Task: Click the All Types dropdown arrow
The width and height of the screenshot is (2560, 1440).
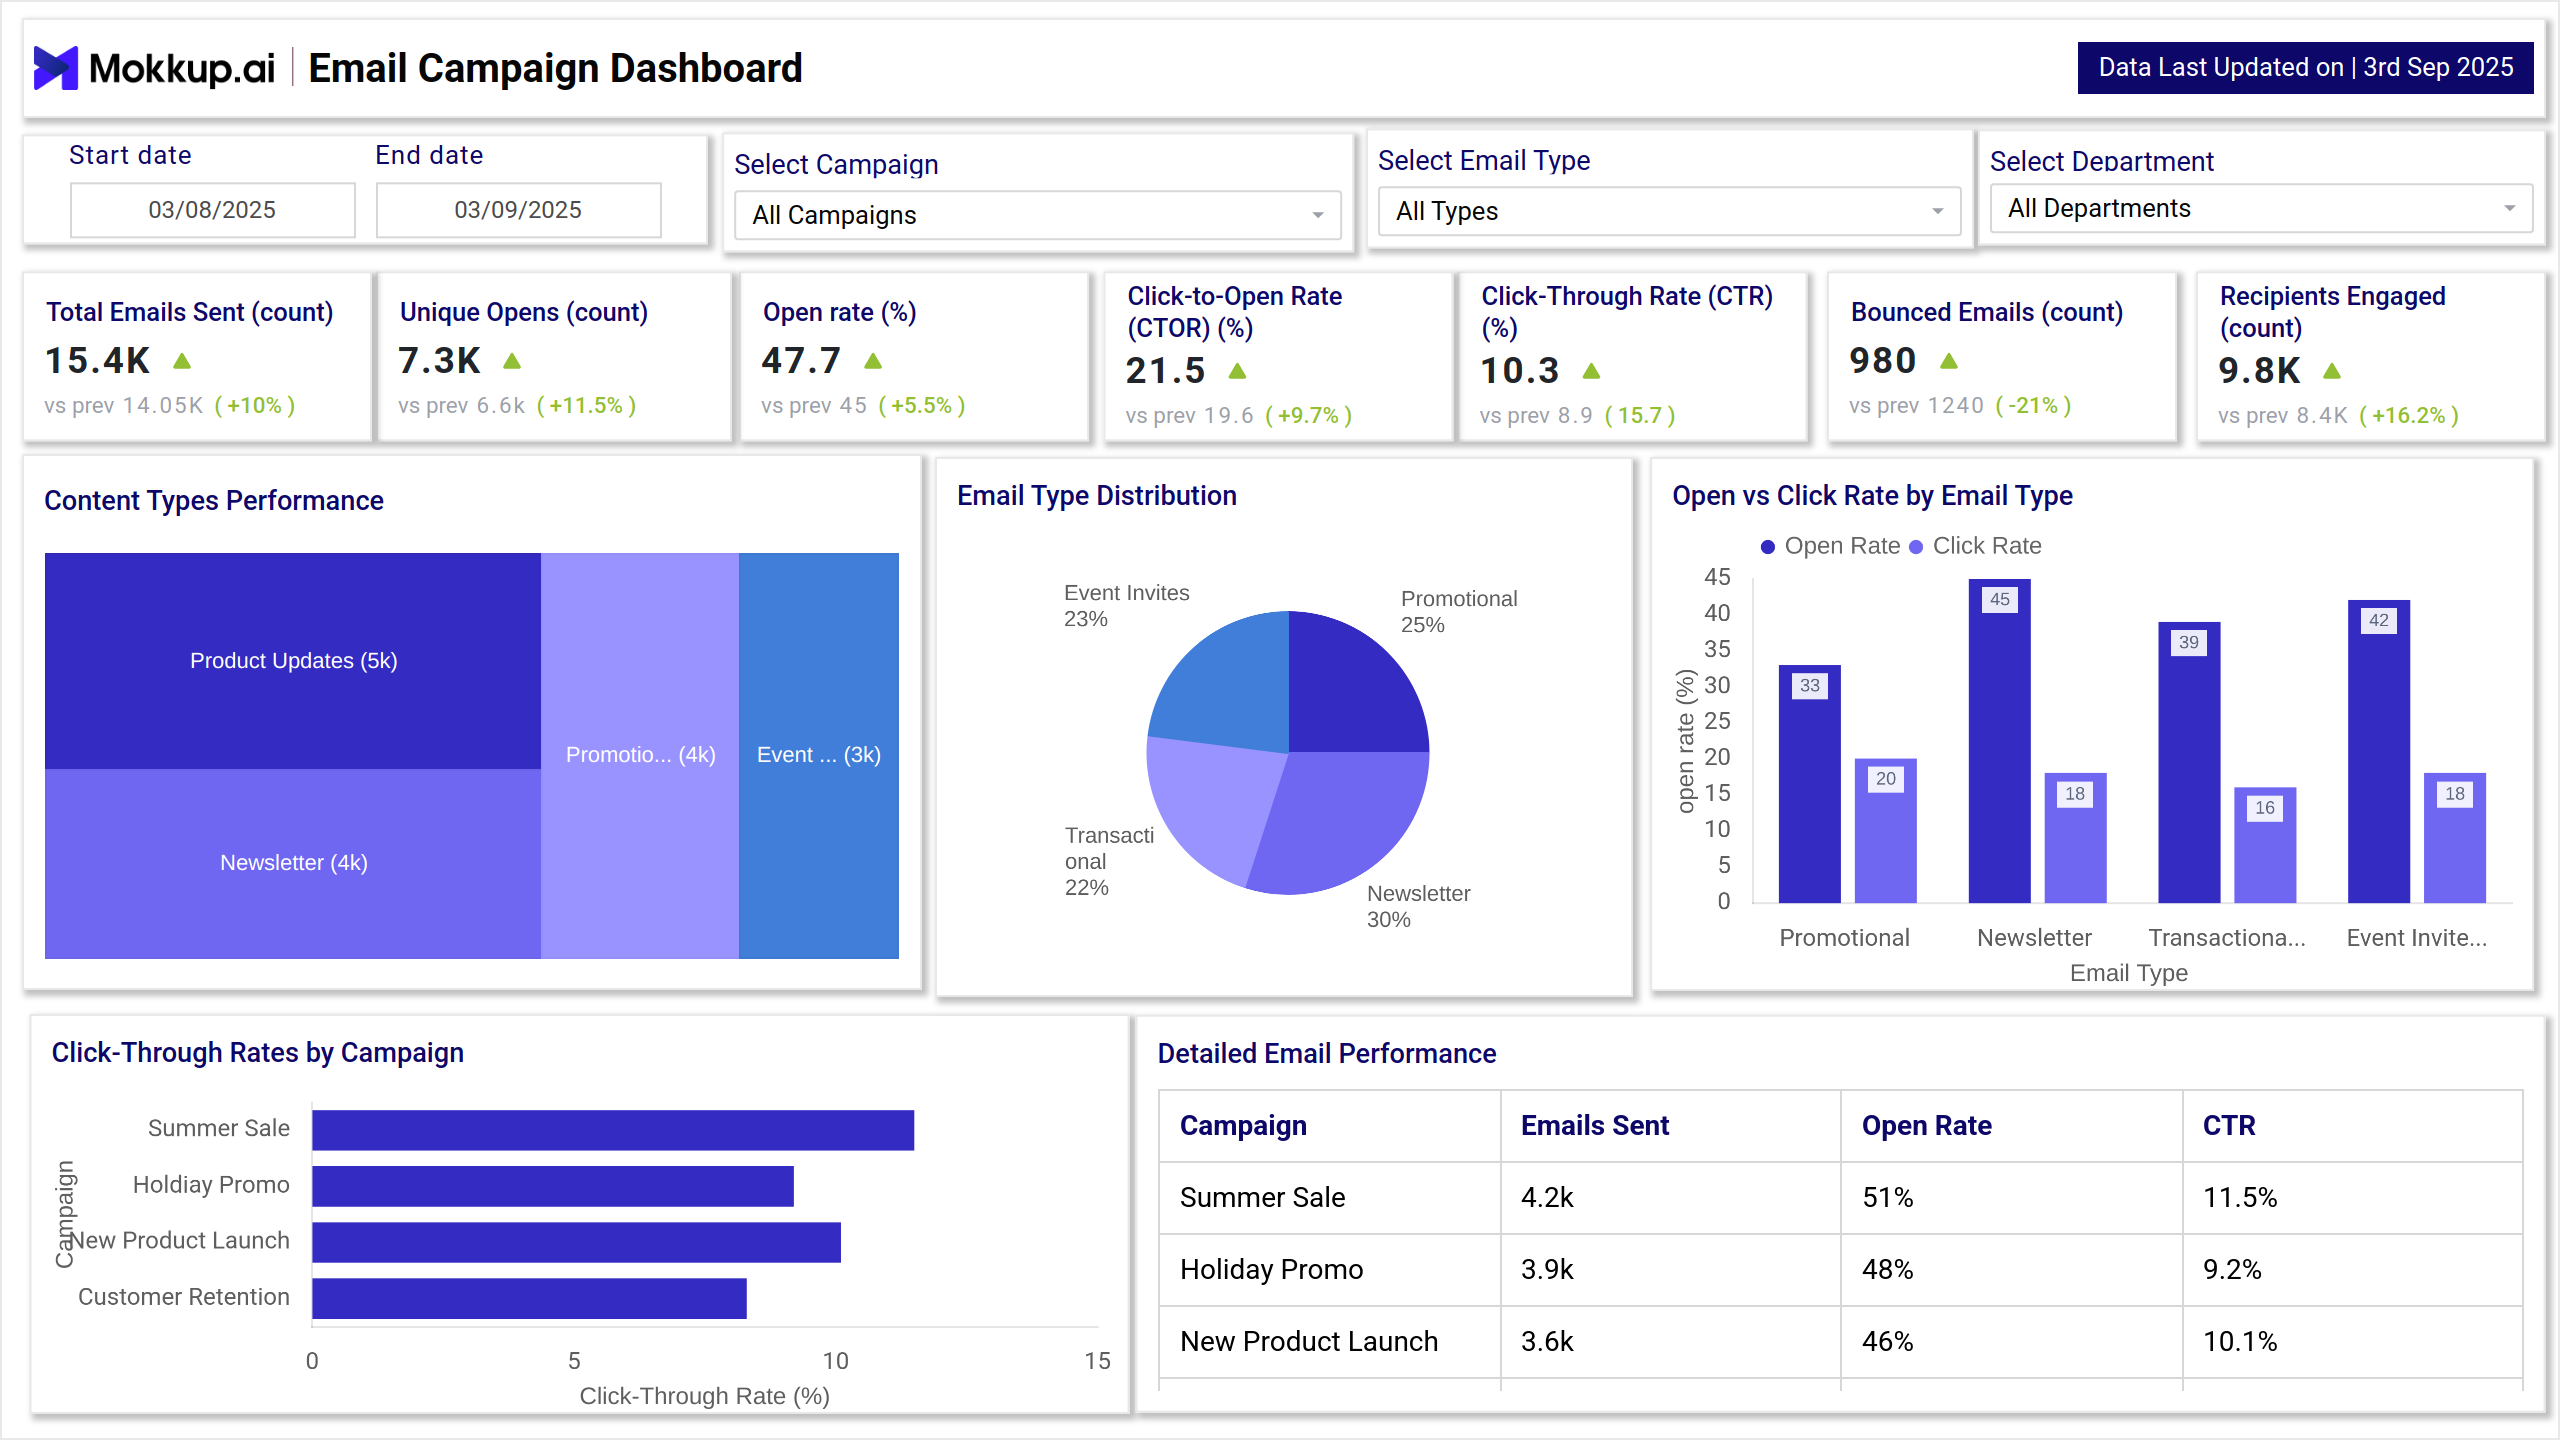Action: click(x=1938, y=212)
